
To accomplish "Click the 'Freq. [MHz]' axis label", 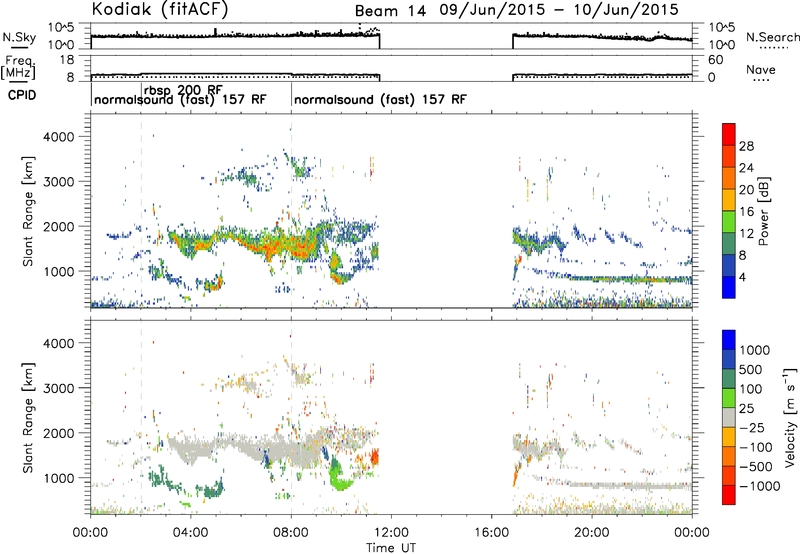I will point(19,67).
